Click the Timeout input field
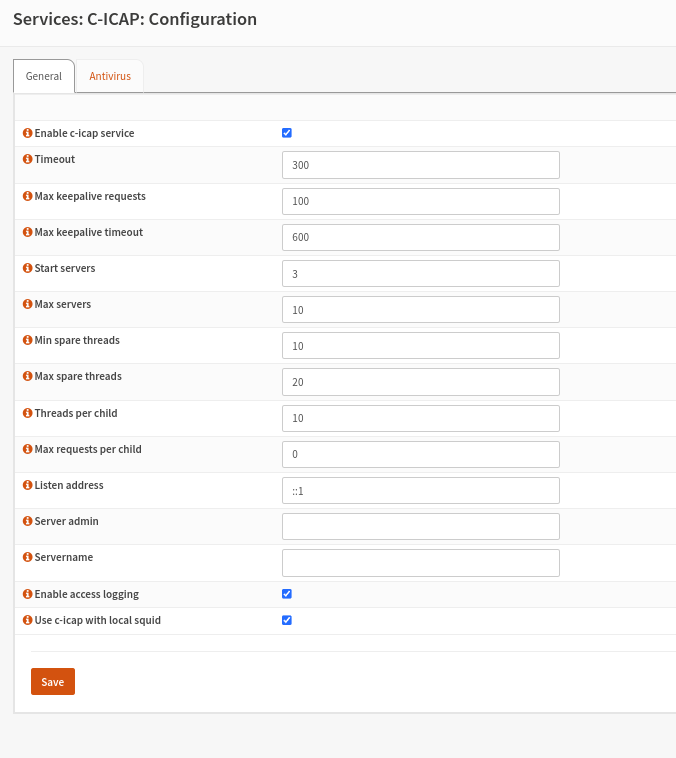676x758 pixels. tap(420, 165)
